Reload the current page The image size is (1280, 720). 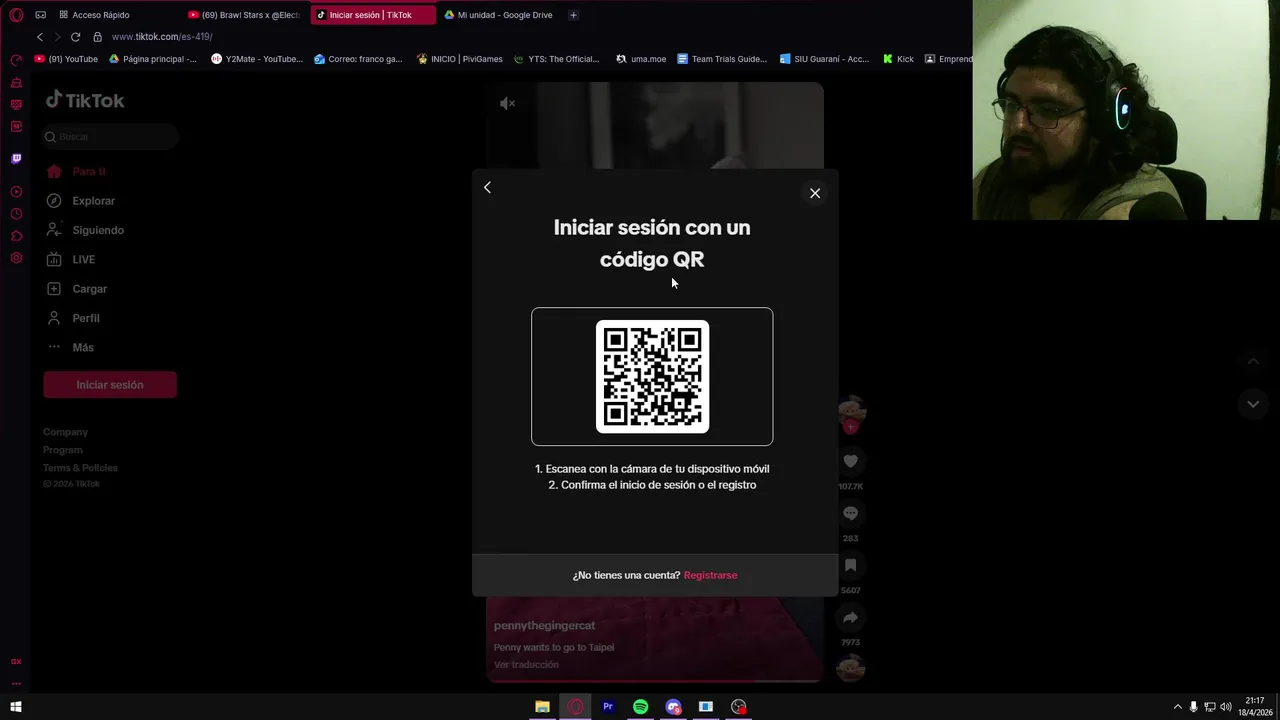[x=75, y=37]
